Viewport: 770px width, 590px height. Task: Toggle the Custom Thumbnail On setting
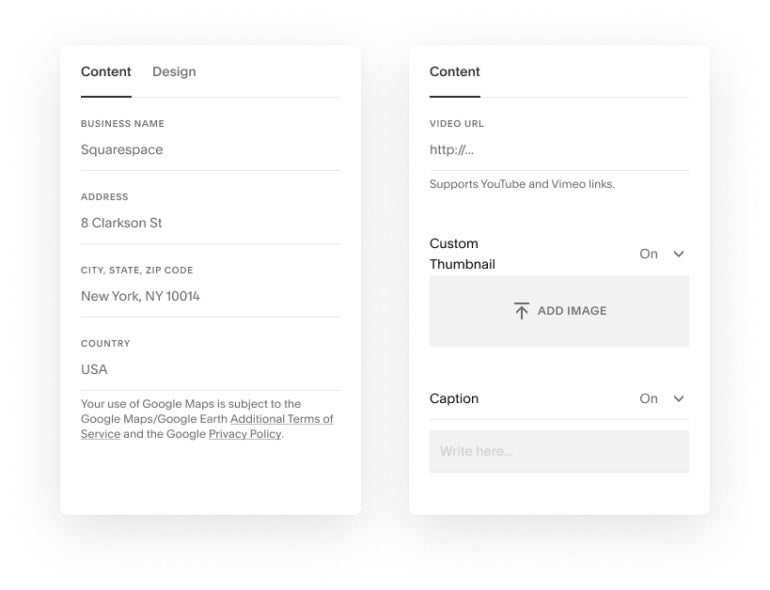point(649,254)
